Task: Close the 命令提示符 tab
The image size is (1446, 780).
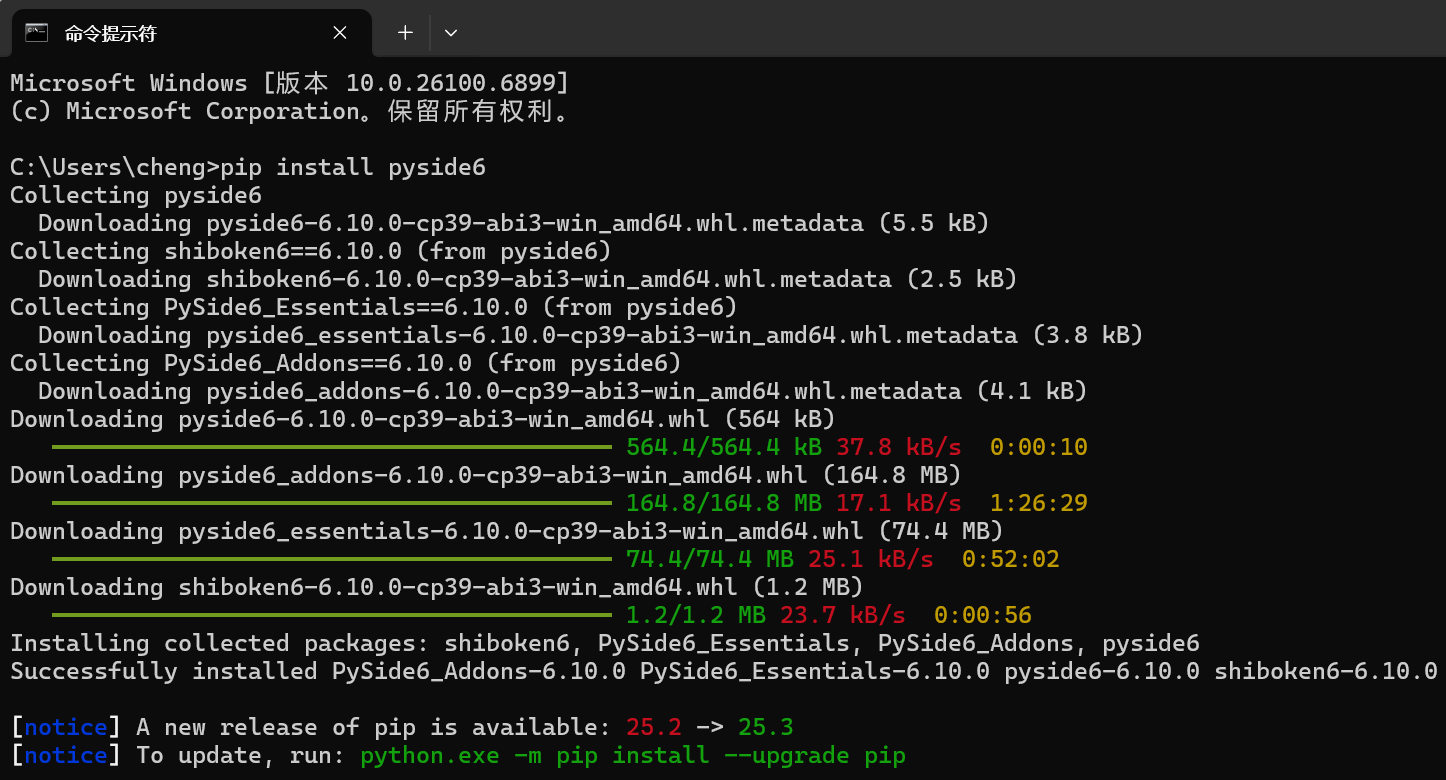Action: click(340, 33)
